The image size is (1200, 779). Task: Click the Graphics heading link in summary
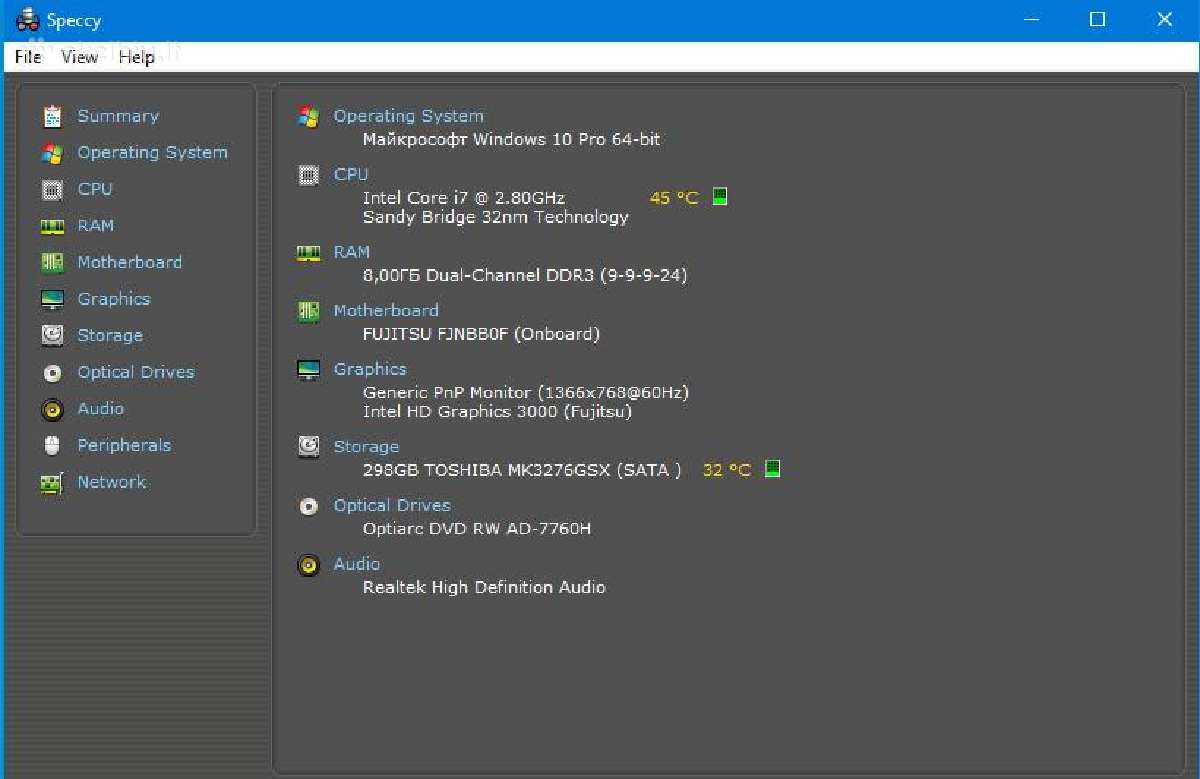[x=370, y=369]
